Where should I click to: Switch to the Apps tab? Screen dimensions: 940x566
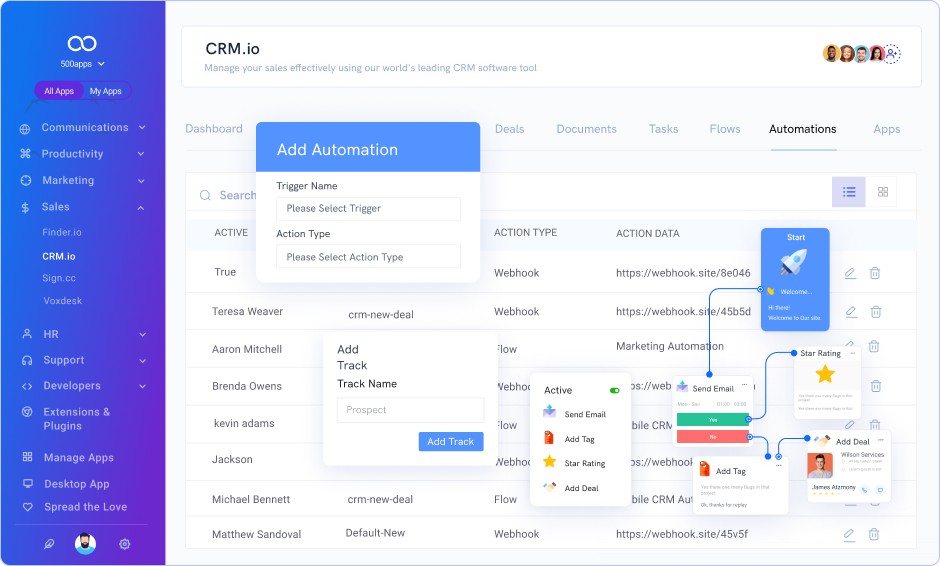(887, 129)
